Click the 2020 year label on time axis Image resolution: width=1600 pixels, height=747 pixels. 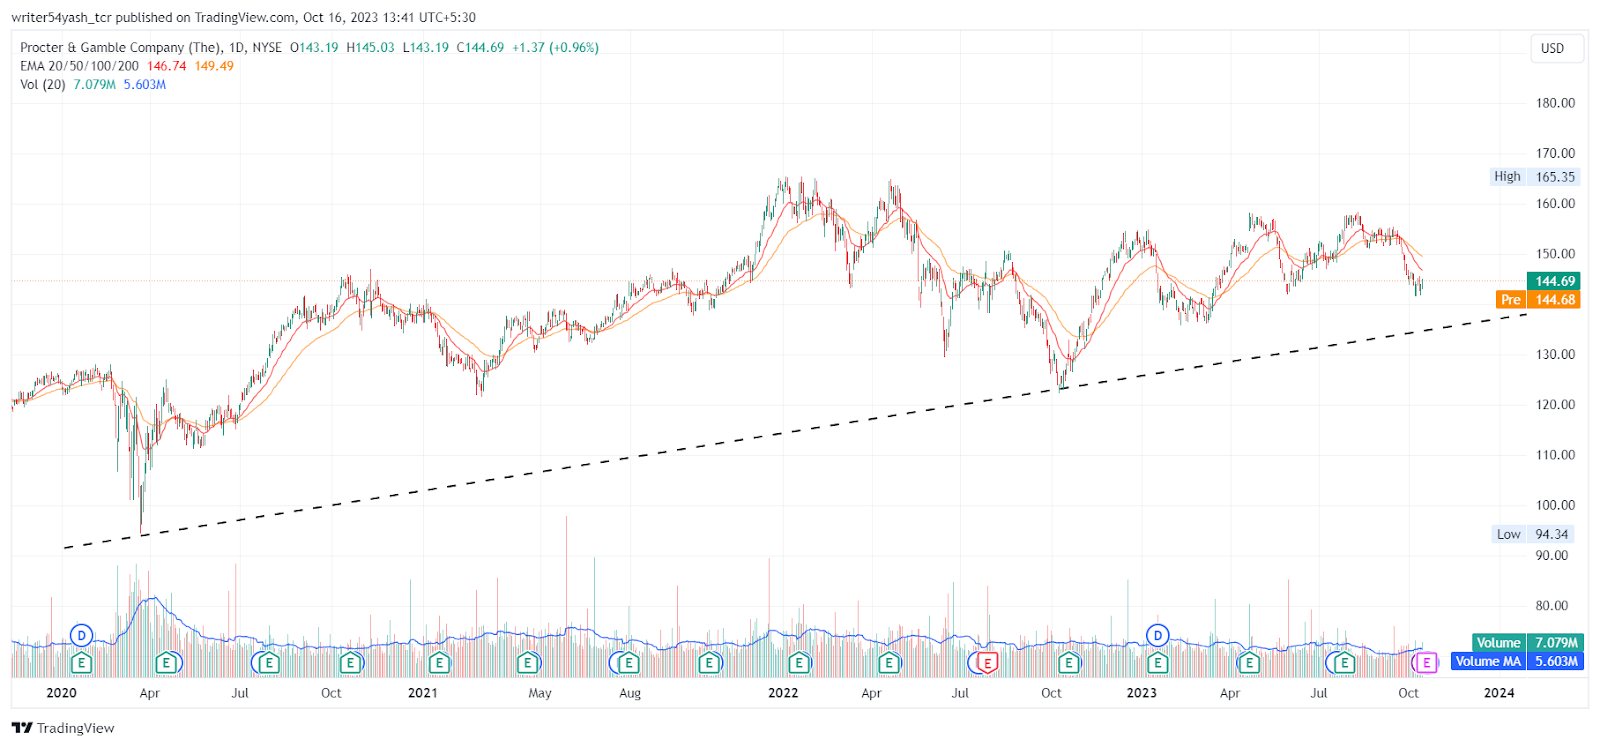click(x=61, y=693)
